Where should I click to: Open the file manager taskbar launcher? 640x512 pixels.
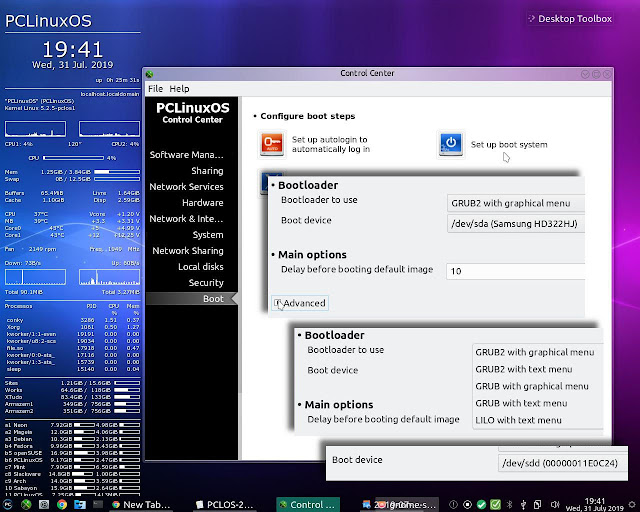80,505
